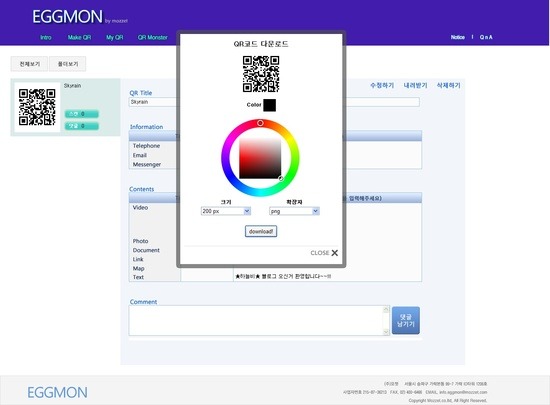Click the black Color swatch
The image size is (550, 405).
click(x=269, y=105)
